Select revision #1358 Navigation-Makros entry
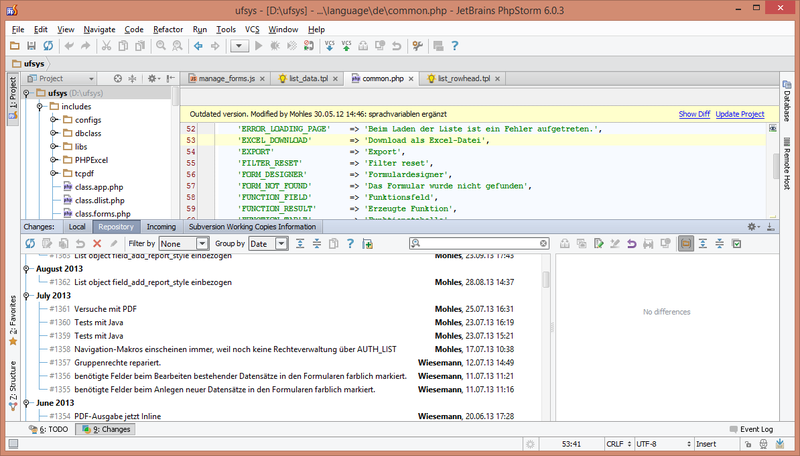The width and height of the screenshot is (800, 456). tap(282, 349)
